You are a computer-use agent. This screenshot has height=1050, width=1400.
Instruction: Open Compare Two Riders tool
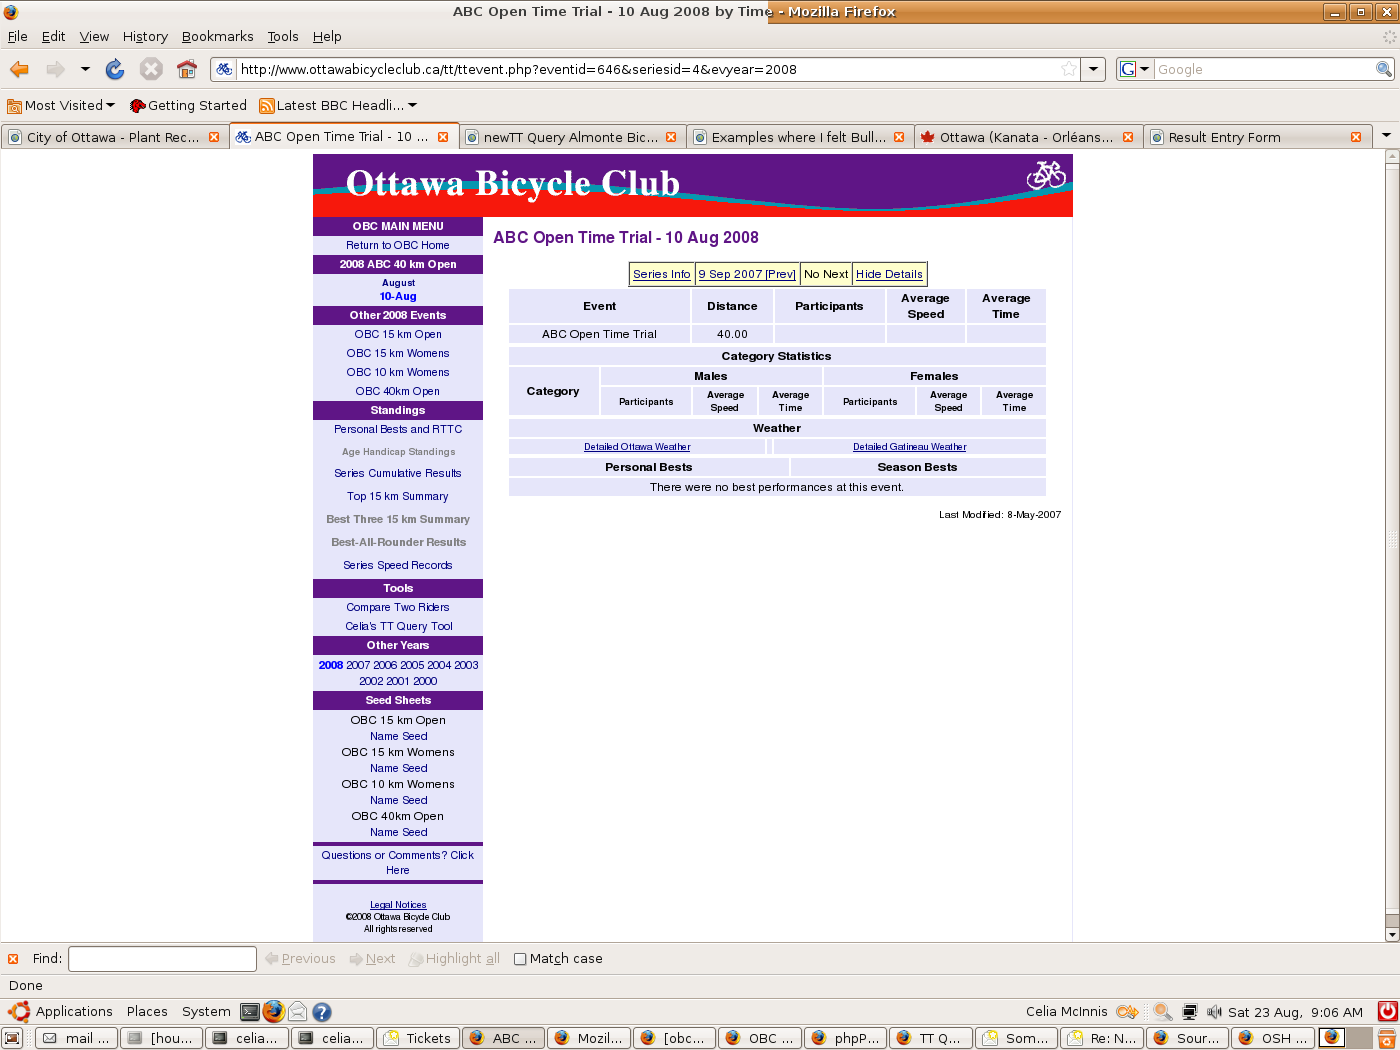click(398, 607)
